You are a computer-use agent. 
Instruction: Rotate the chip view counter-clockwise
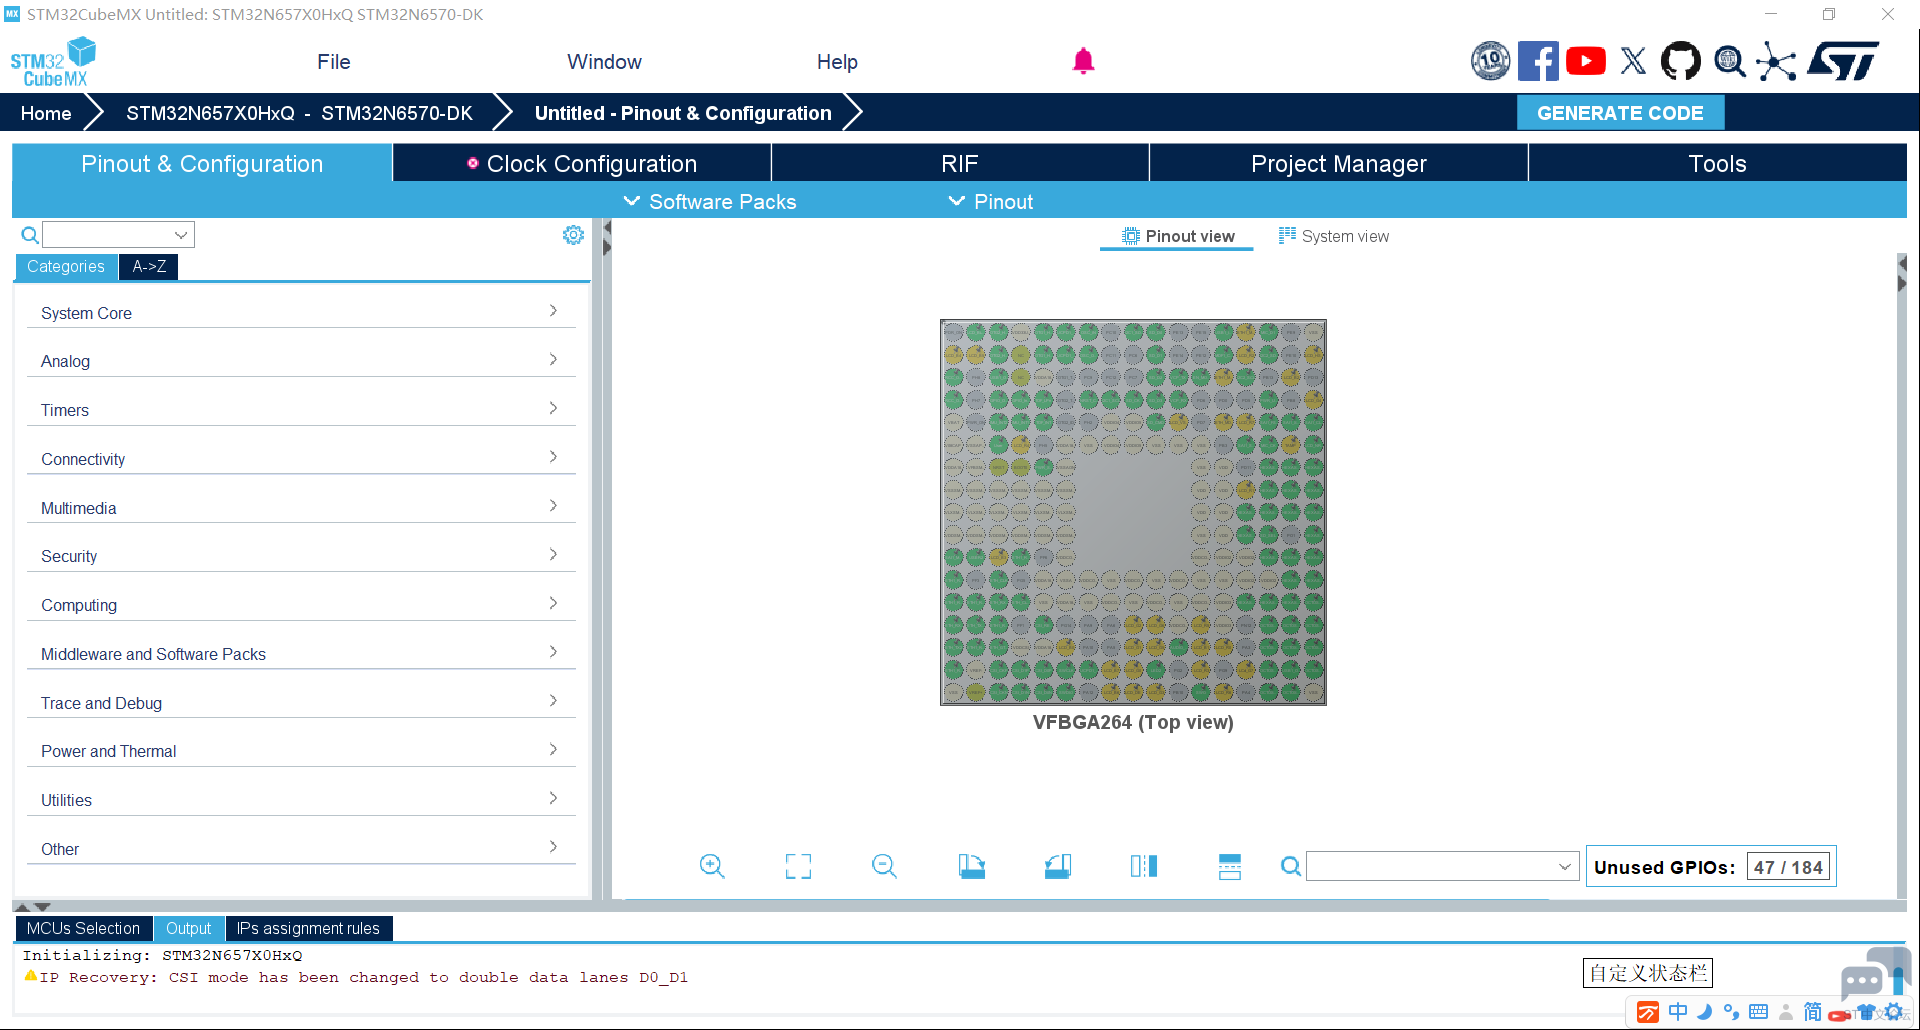click(x=1058, y=866)
